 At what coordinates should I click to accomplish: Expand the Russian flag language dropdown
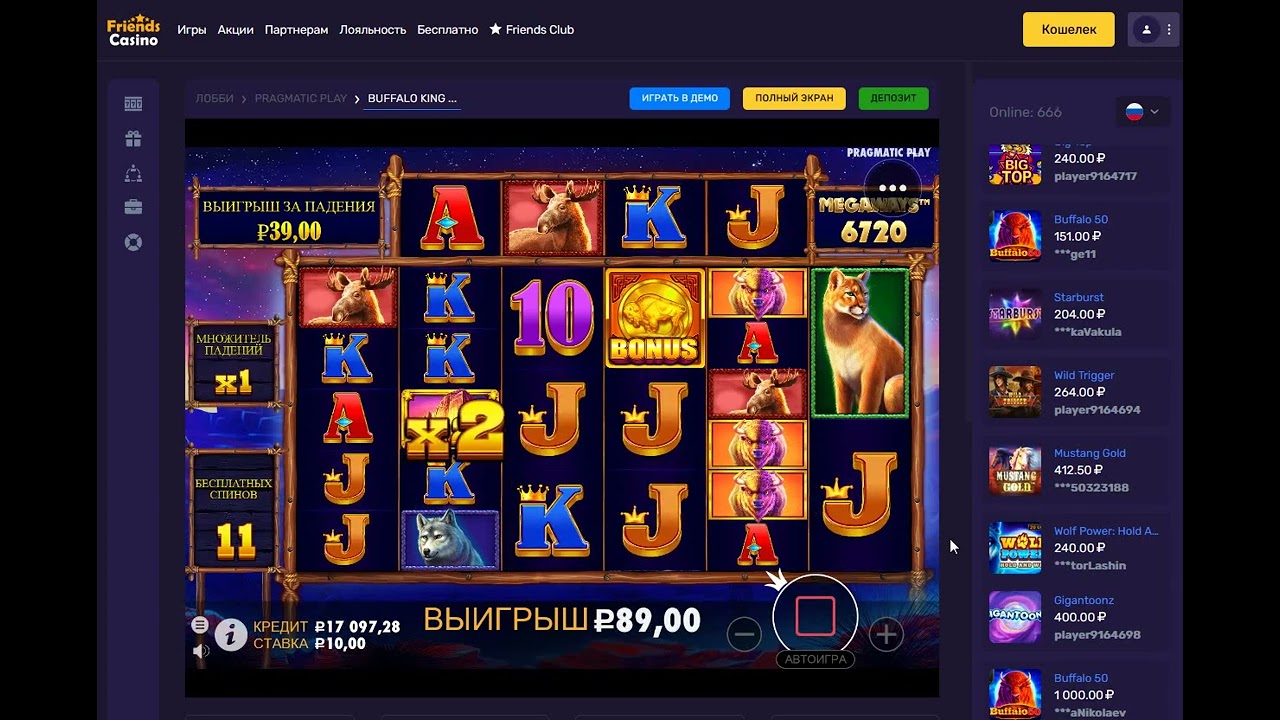tap(1143, 112)
